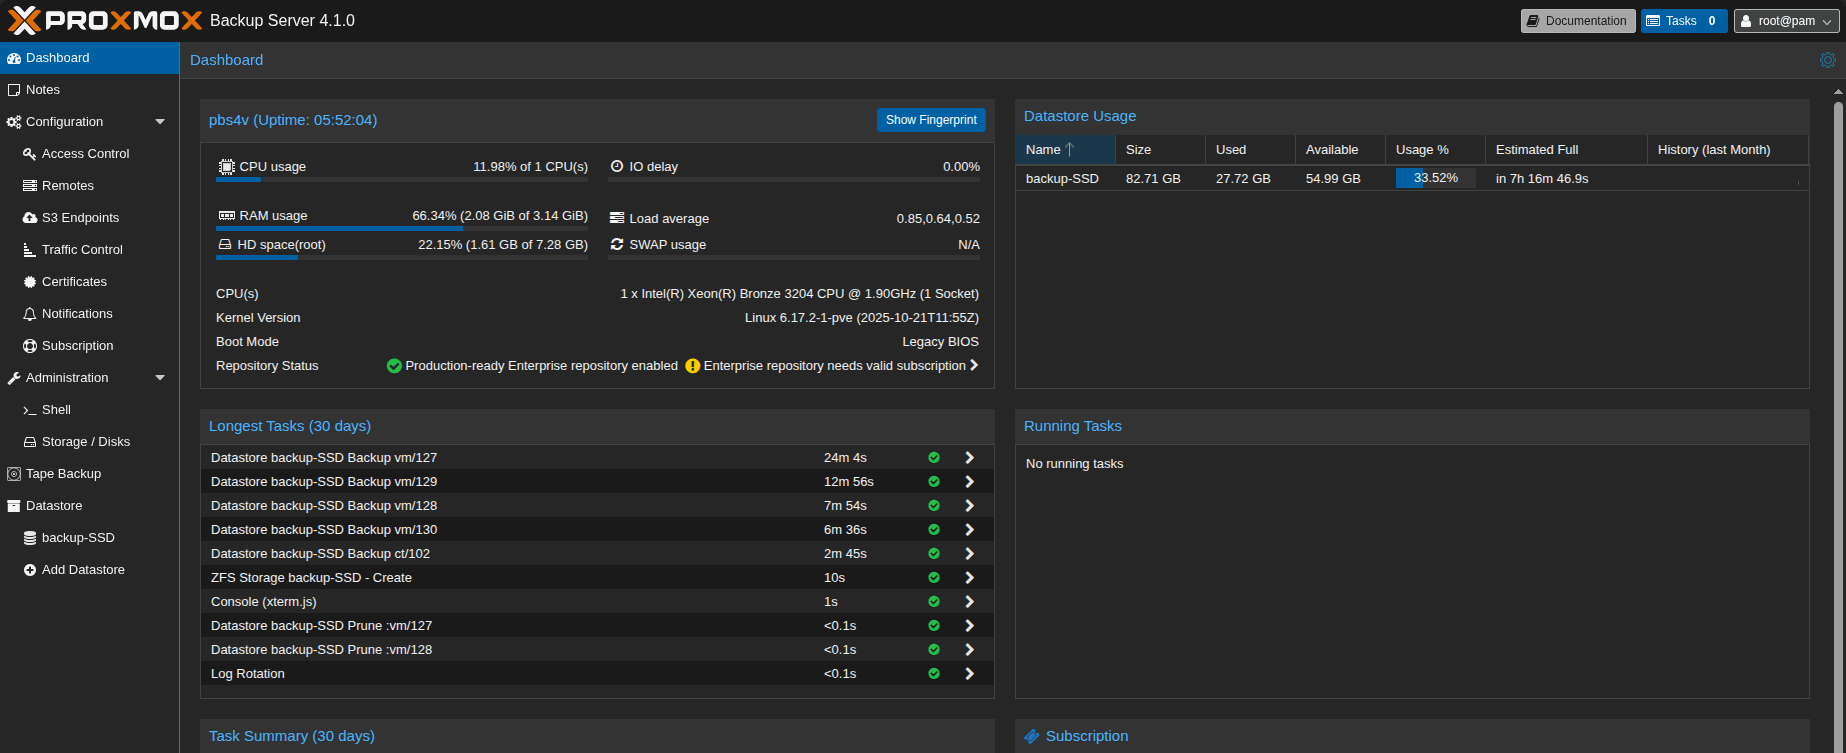1846x753 pixels.
Task: Click the 33.52% usage progress bar
Action: (x=1435, y=178)
